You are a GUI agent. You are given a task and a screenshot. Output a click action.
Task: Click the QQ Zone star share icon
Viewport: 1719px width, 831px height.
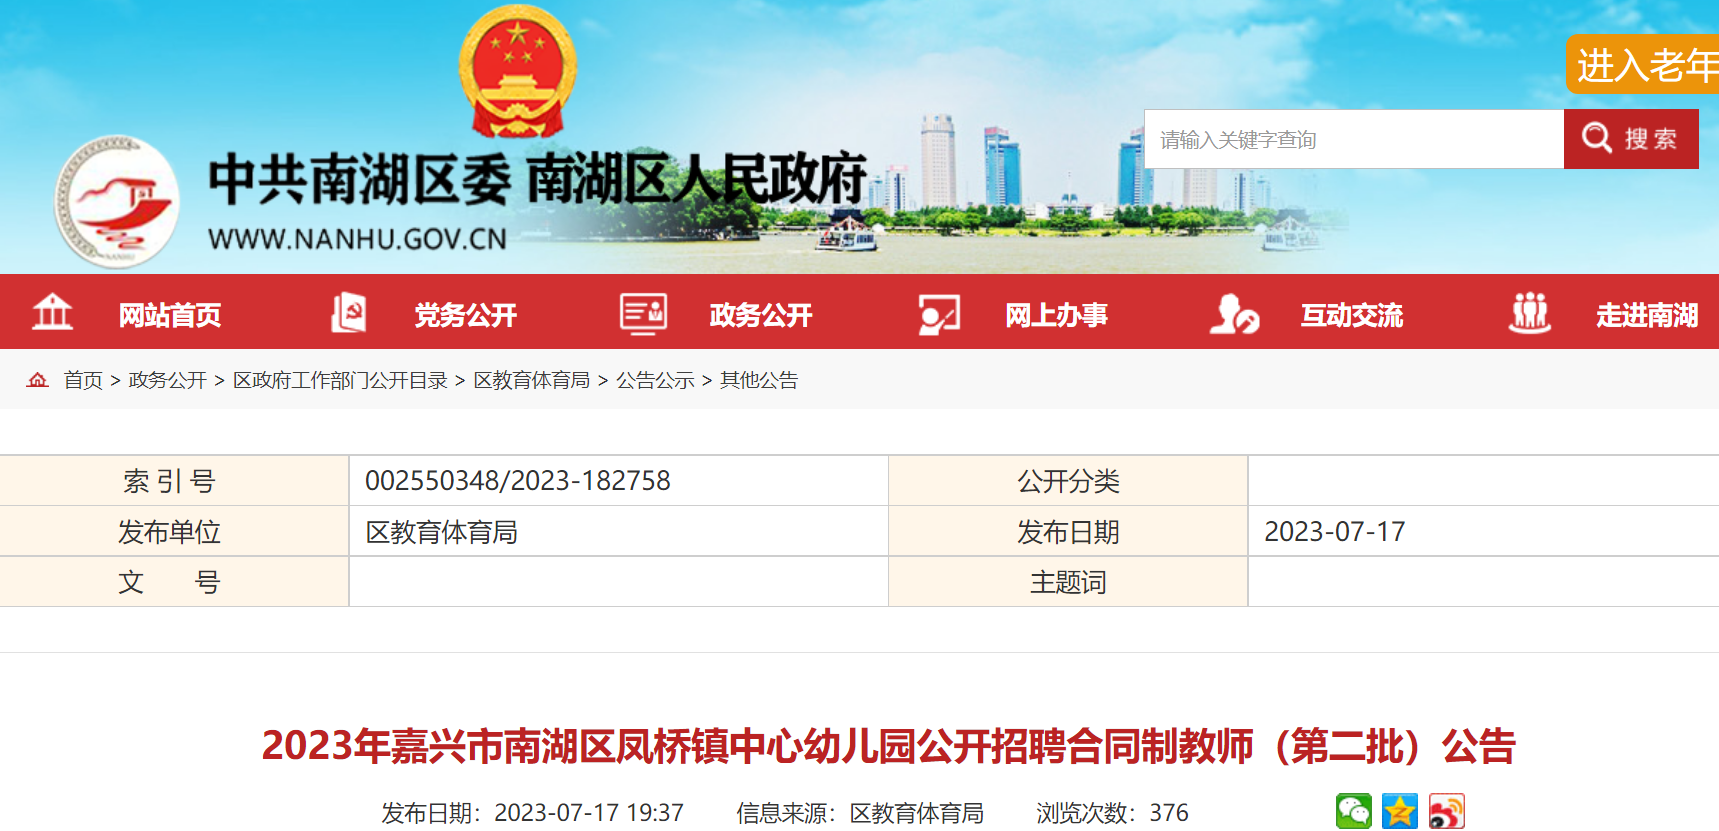click(x=1400, y=811)
